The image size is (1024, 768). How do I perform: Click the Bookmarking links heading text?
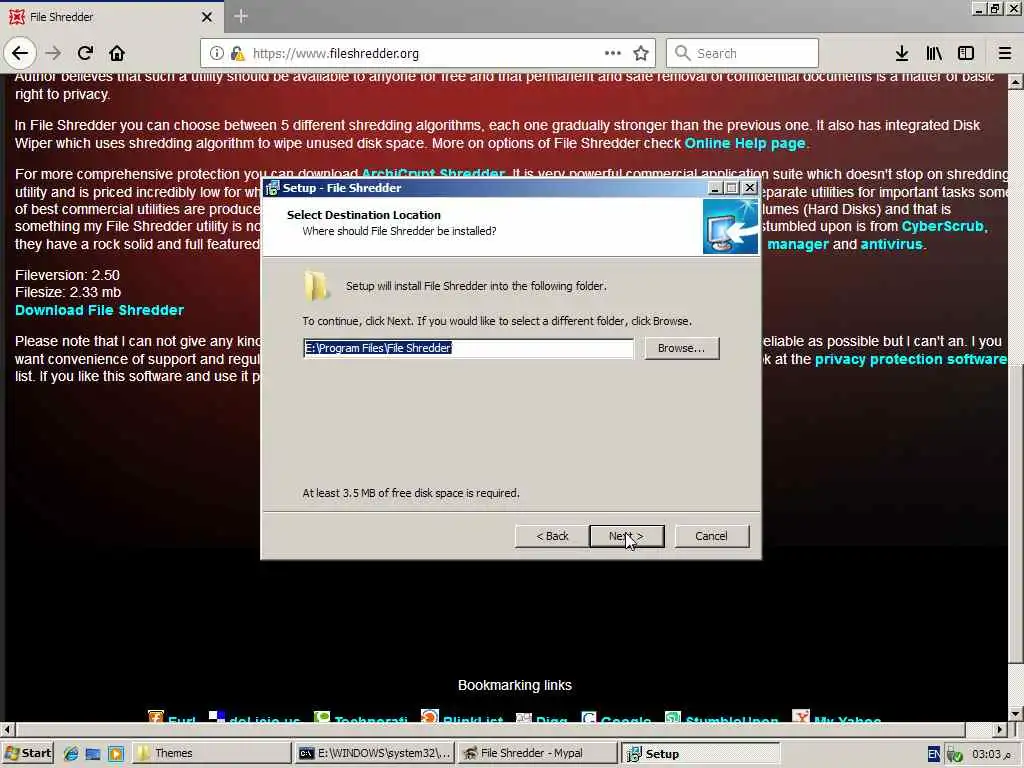515,685
